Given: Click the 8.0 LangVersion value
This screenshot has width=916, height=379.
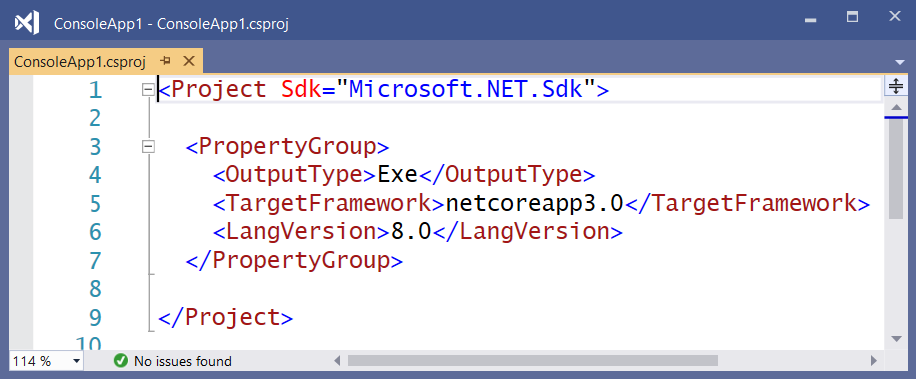Looking at the screenshot, I should point(411,232).
